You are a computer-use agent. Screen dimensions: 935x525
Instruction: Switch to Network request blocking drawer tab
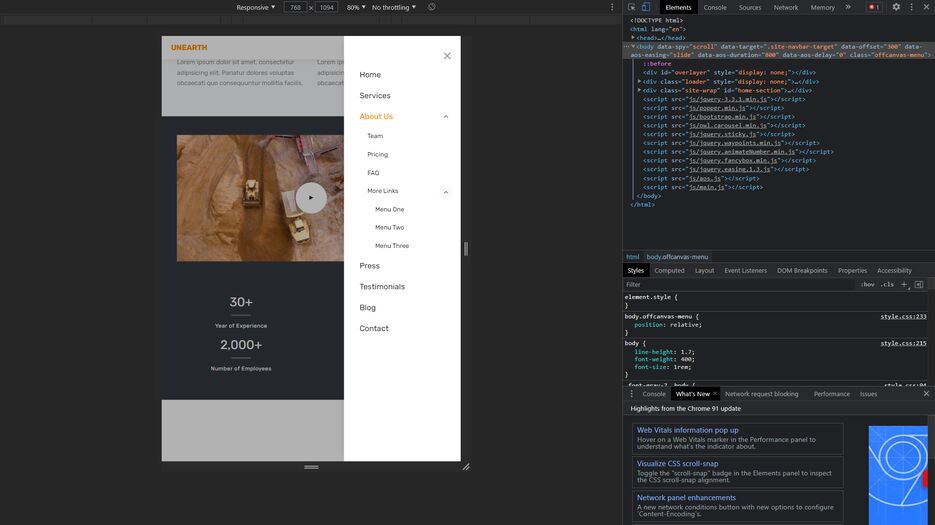[761, 394]
